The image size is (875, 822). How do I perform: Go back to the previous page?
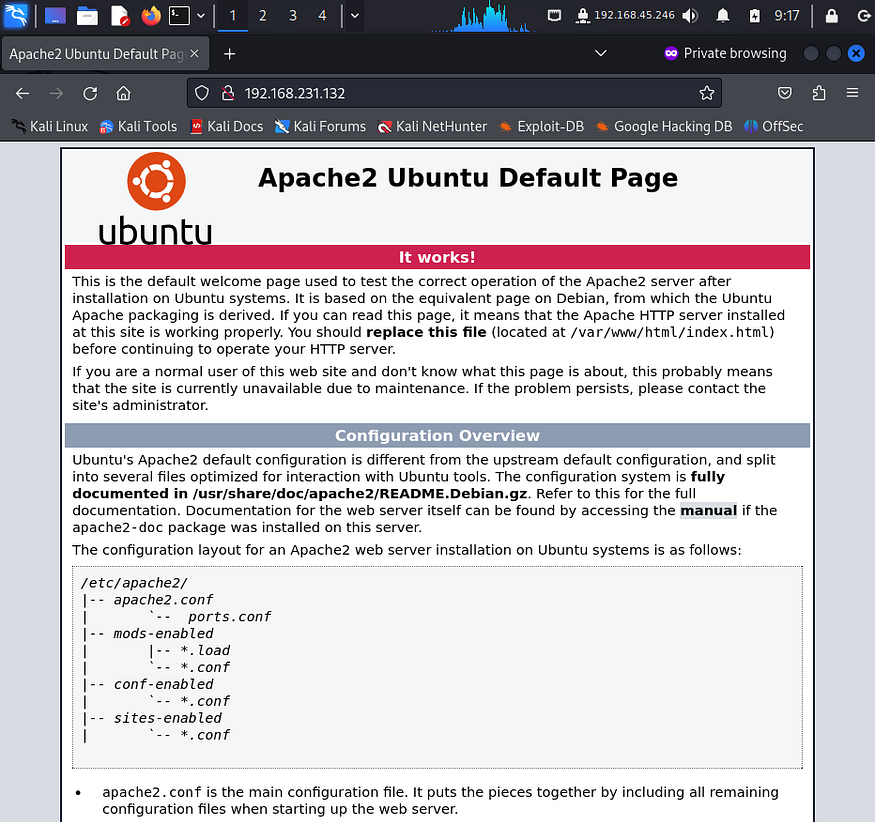coord(22,93)
